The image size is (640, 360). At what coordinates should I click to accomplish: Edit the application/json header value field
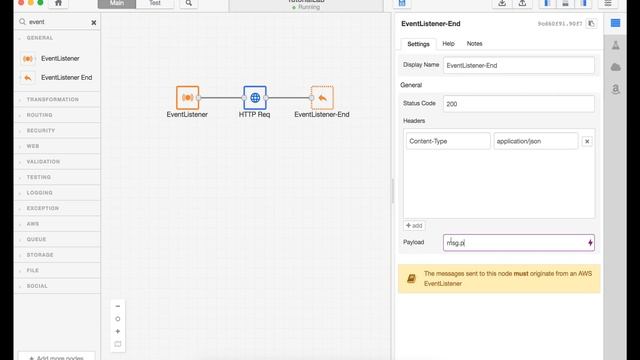[x=536, y=141]
